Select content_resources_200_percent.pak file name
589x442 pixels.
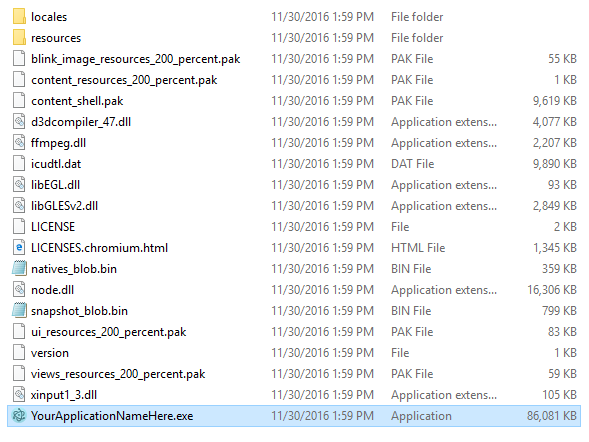[x=124, y=80]
